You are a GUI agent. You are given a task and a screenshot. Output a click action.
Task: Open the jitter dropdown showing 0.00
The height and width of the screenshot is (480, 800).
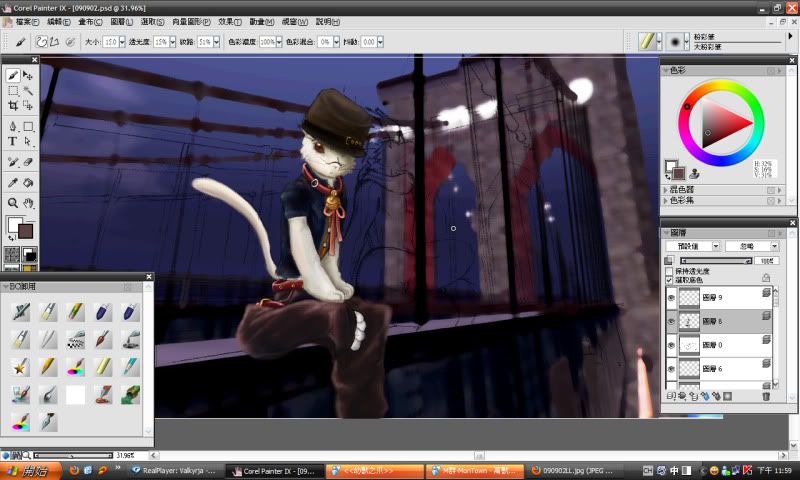(381, 42)
